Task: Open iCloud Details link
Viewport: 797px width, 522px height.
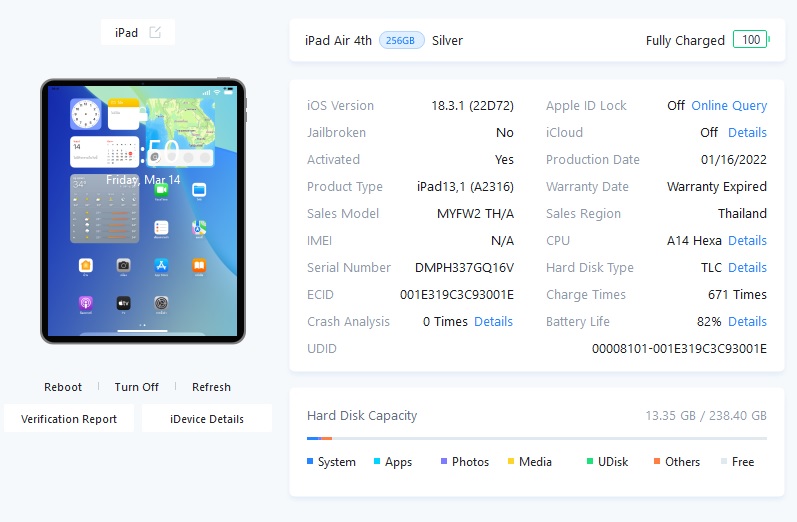Action: tap(747, 133)
